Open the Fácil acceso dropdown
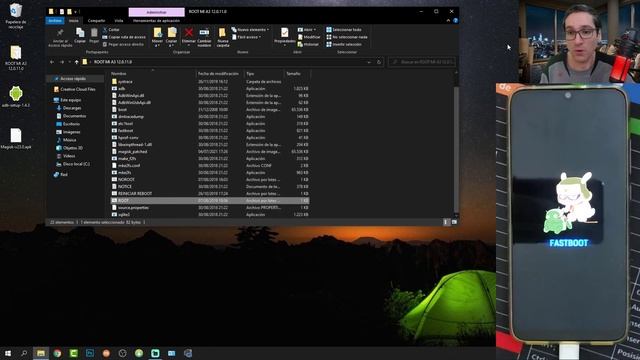The width and height of the screenshot is (640, 360). [x=247, y=37]
